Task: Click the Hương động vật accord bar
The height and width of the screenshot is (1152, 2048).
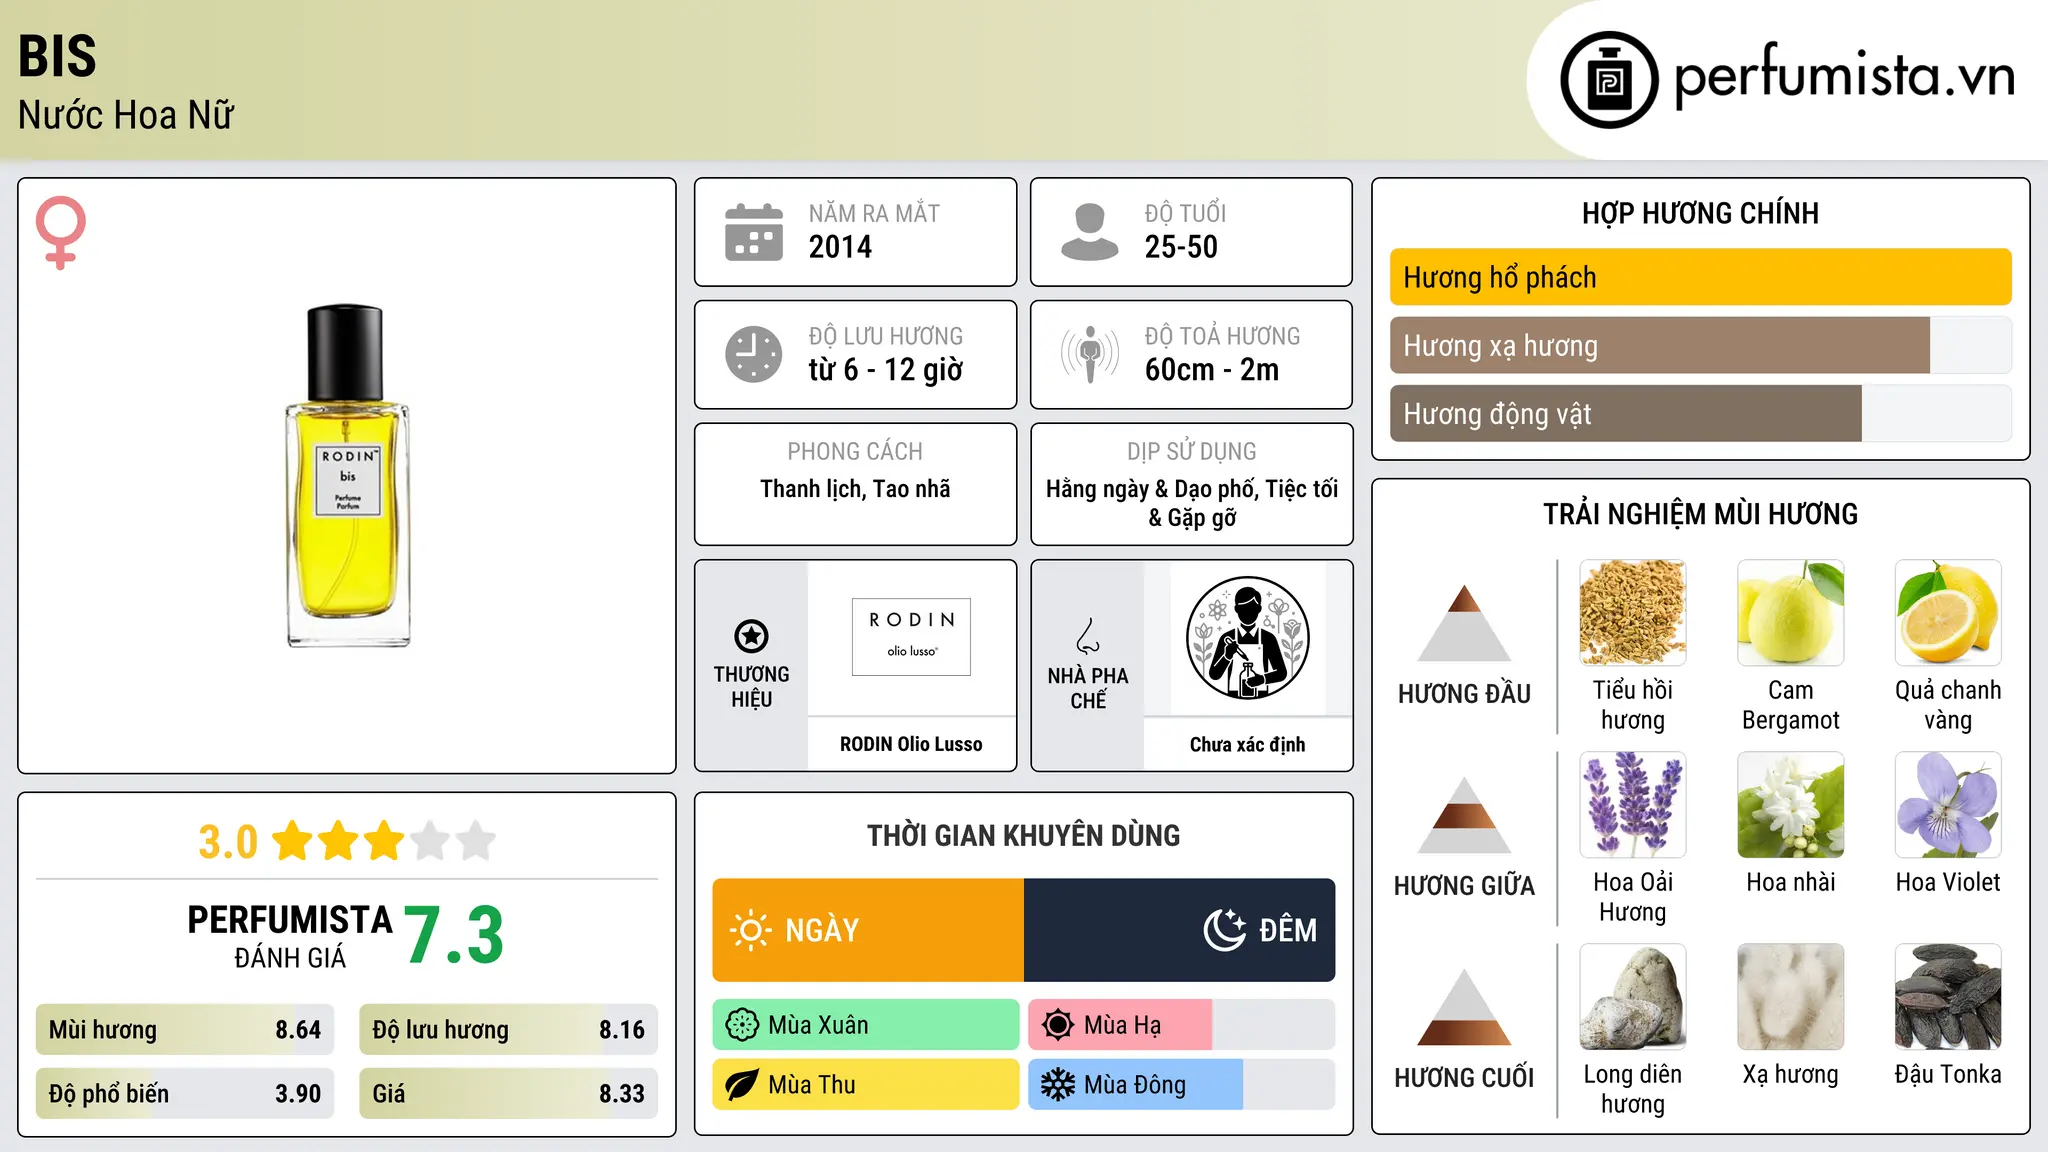Action: pos(1701,413)
